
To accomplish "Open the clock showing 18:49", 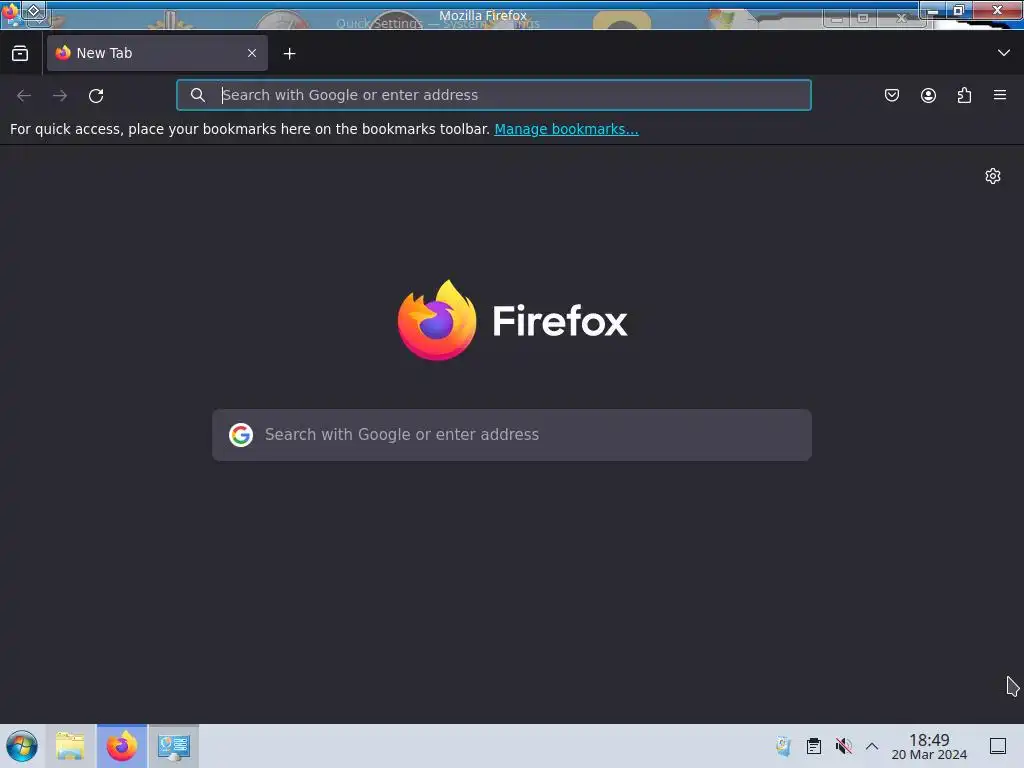I will coord(929,746).
